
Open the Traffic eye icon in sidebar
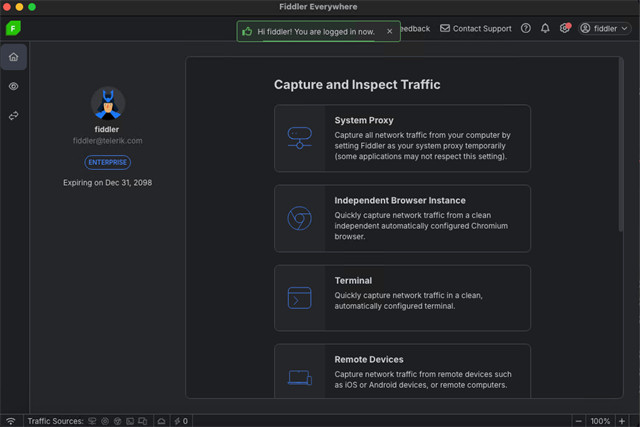[13, 86]
